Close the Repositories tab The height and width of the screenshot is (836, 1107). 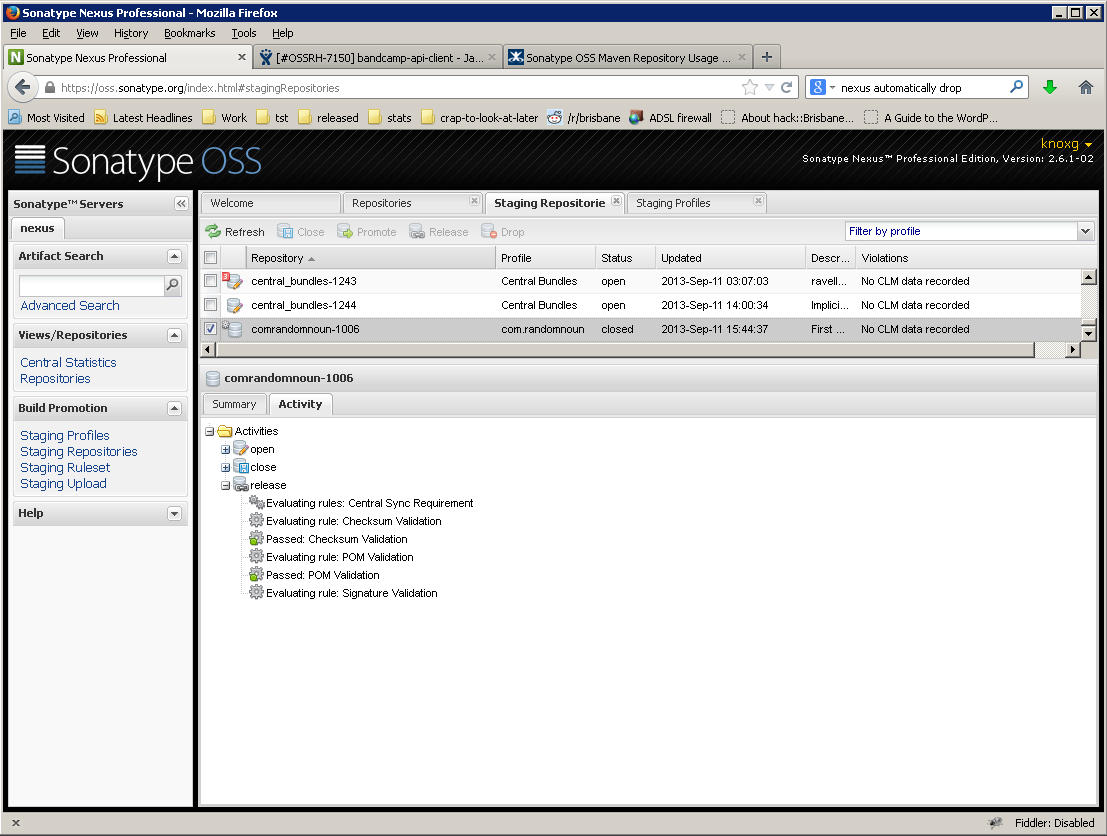[474, 201]
